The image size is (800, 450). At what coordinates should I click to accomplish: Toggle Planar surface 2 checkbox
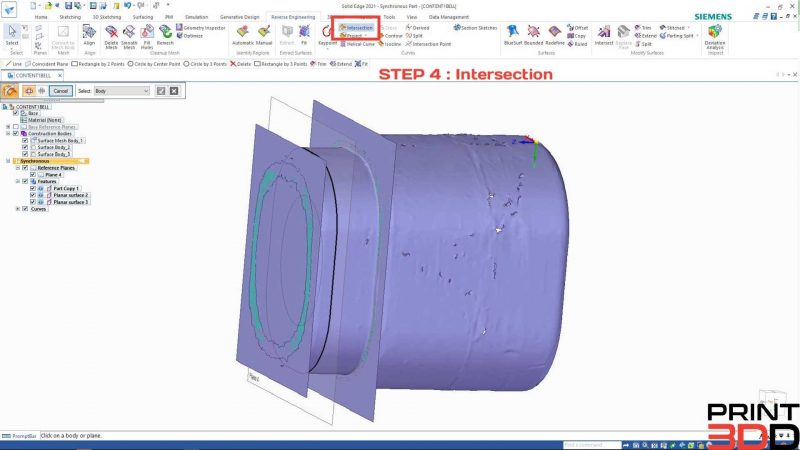[x=33, y=195]
